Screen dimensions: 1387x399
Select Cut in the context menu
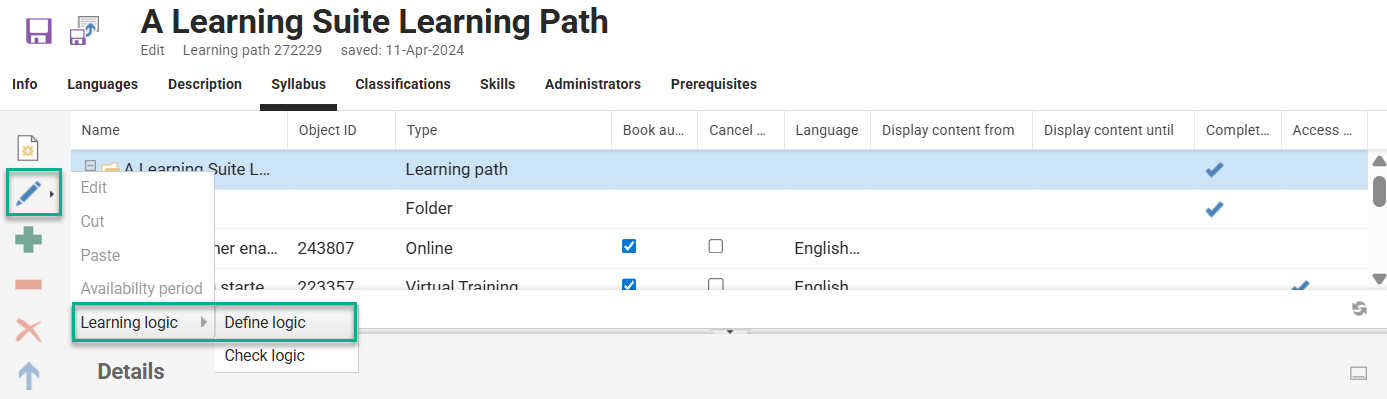point(92,221)
